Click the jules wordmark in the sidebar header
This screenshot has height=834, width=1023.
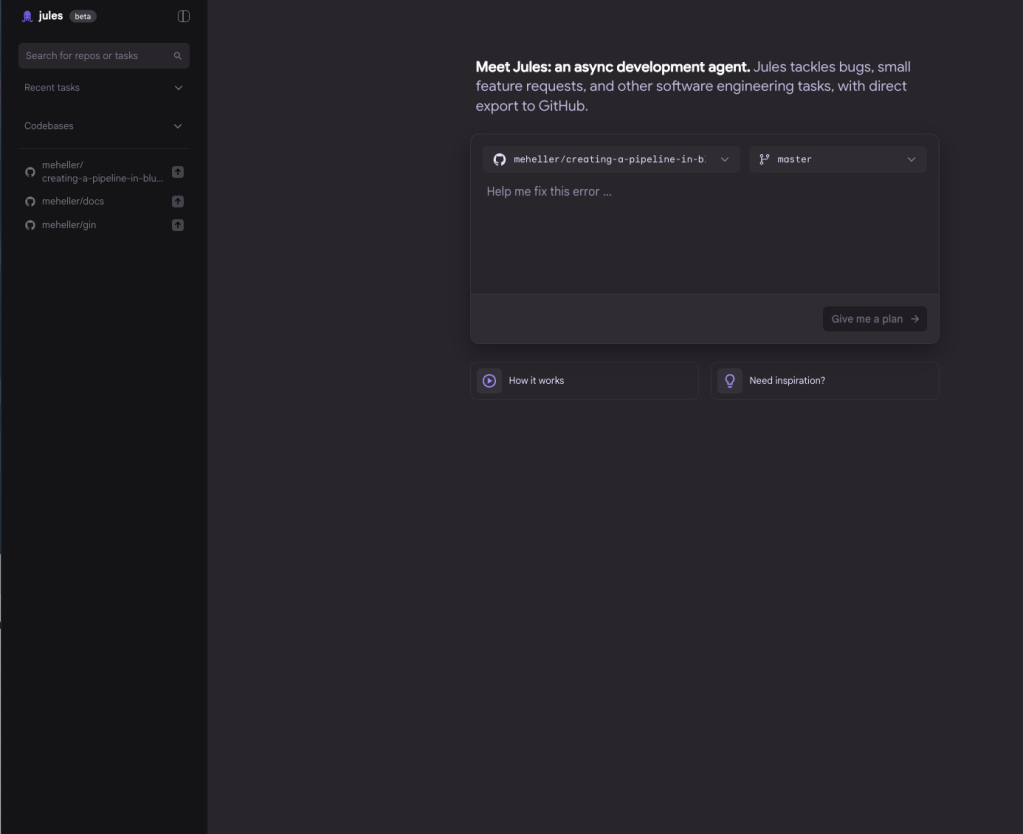coord(50,16)
